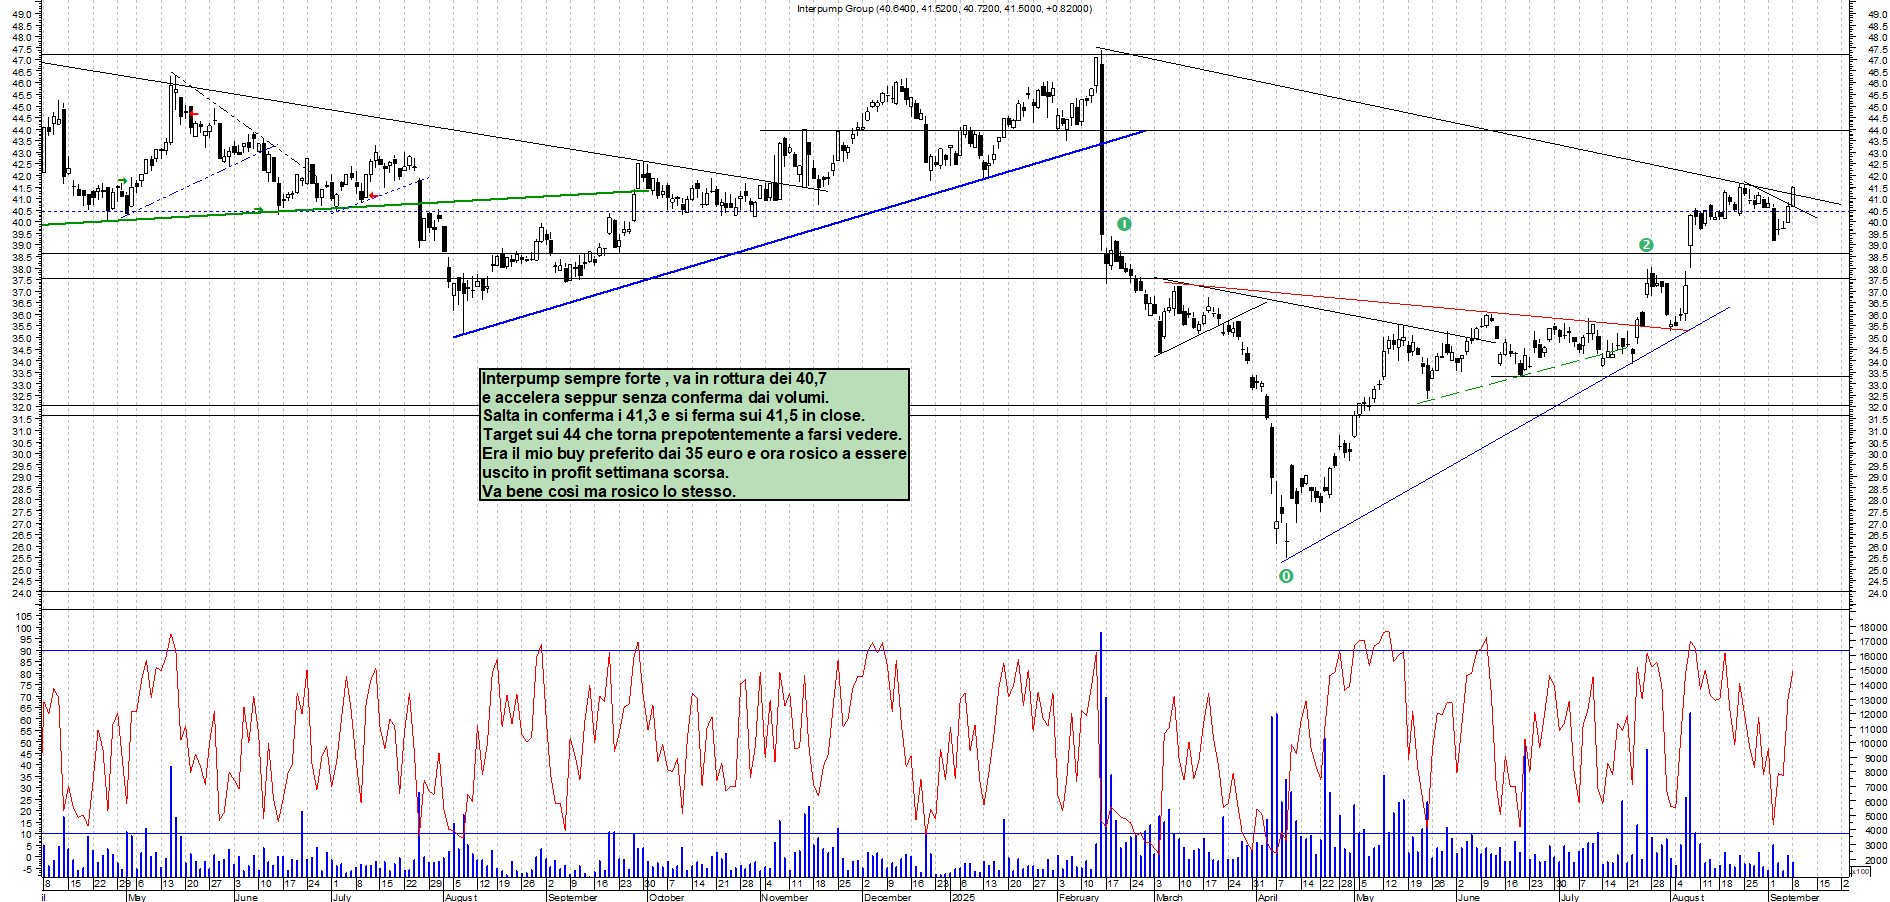This screenshot has width=1890, height=902.
Task: Click the x100 volume multiplier label
Action: point(1861,871)
